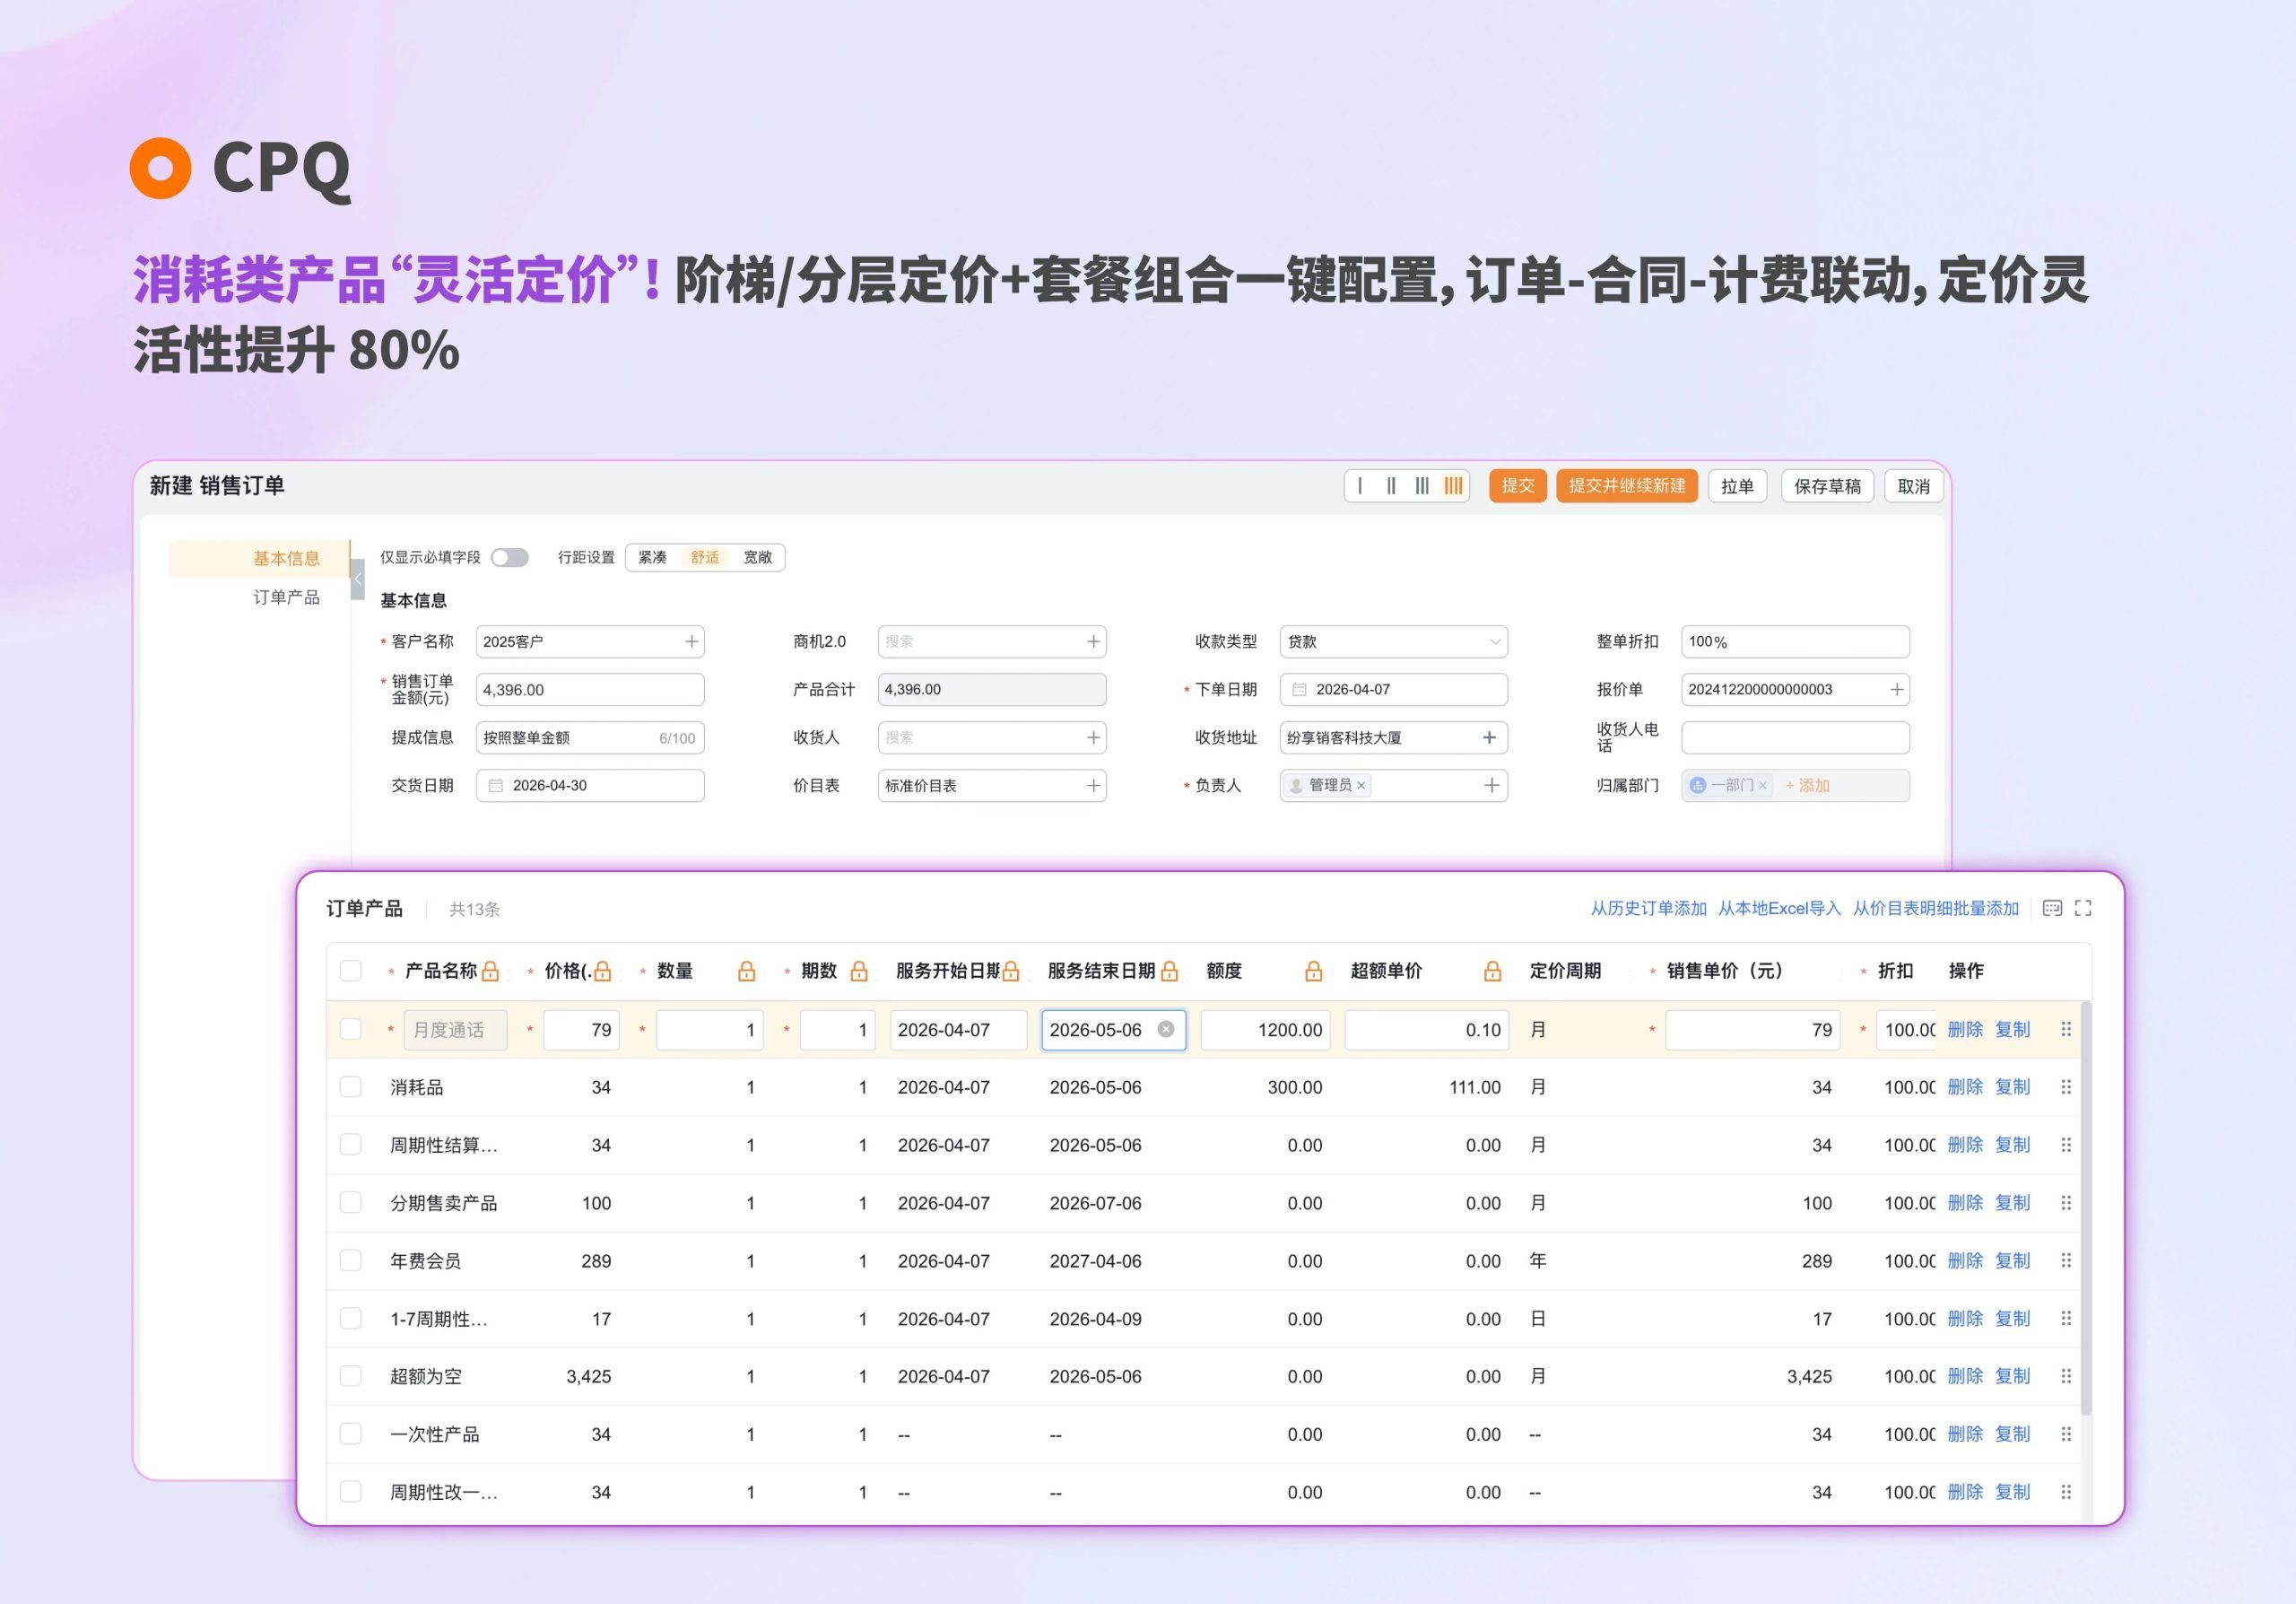Click the 从本地Excel导入 link
The width and height of the screenshot is (2296, 1604).
pyautogui.click(x=1779, y=908)
